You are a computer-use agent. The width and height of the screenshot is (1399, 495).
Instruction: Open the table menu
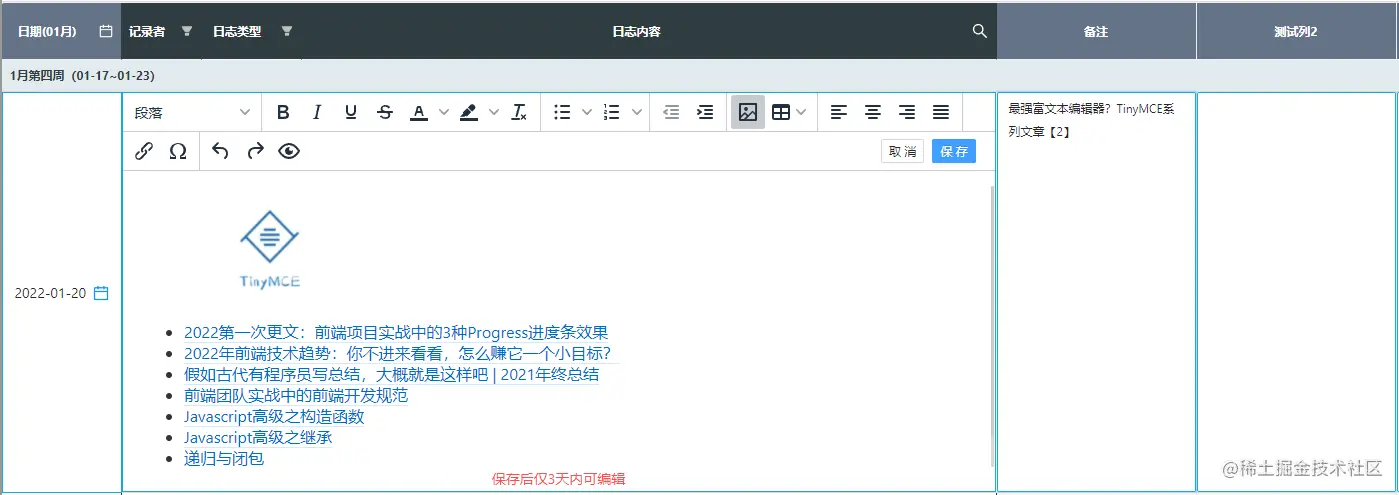[x=789, y=112]
